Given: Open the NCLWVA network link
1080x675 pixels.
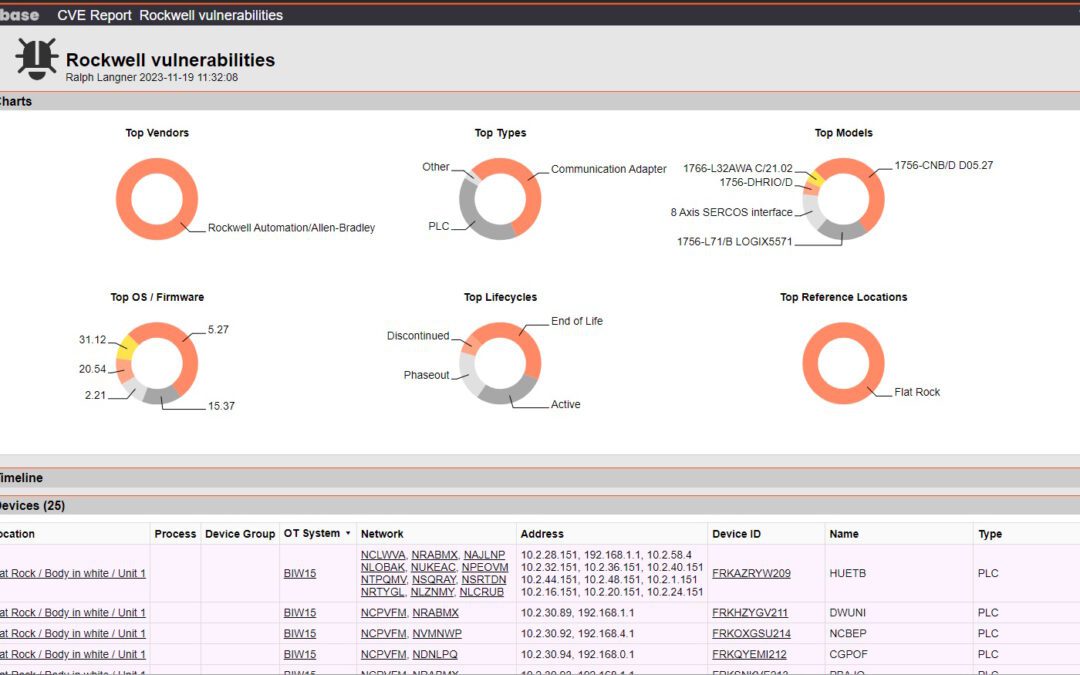Looking at the screenshot, I should [x=383, y=554].
